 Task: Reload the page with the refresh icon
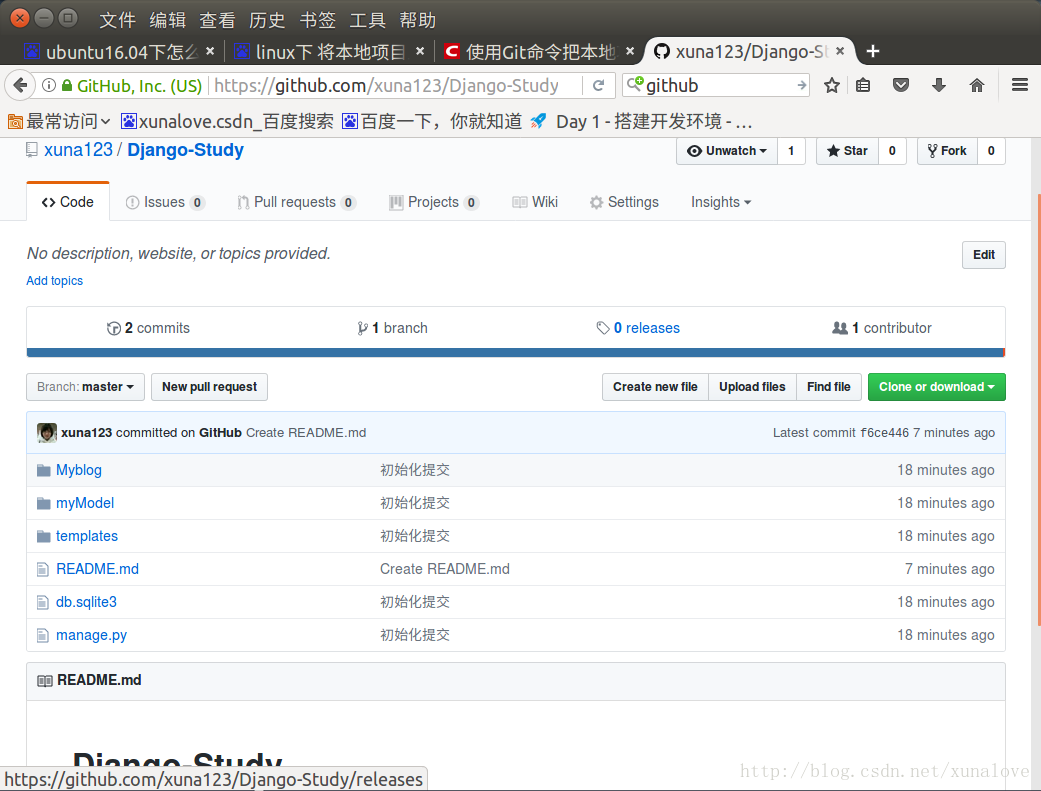598,86
